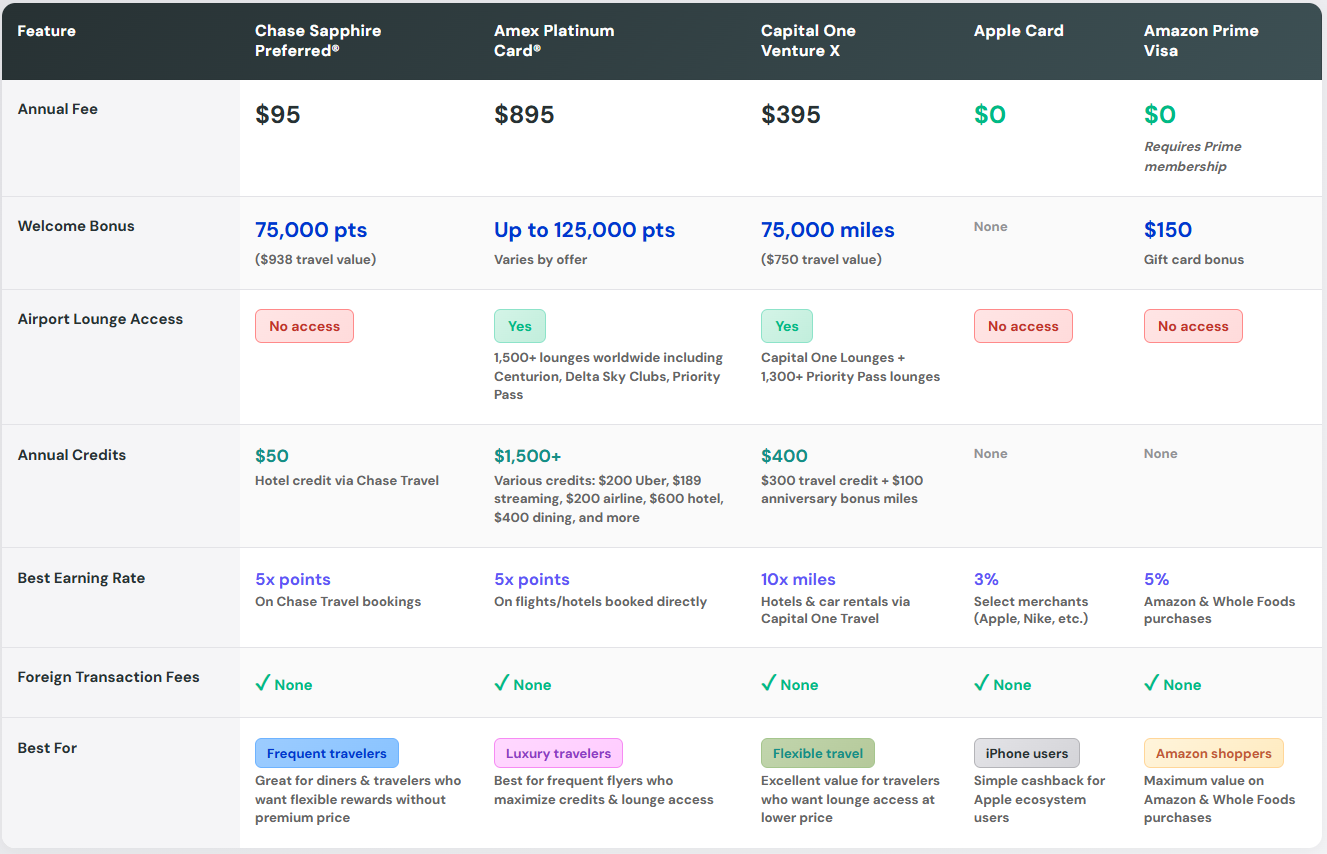The width and height of the screenshot is (1327, 854).
Task: Click On Chase Travel bookings text
Action: 338,601
